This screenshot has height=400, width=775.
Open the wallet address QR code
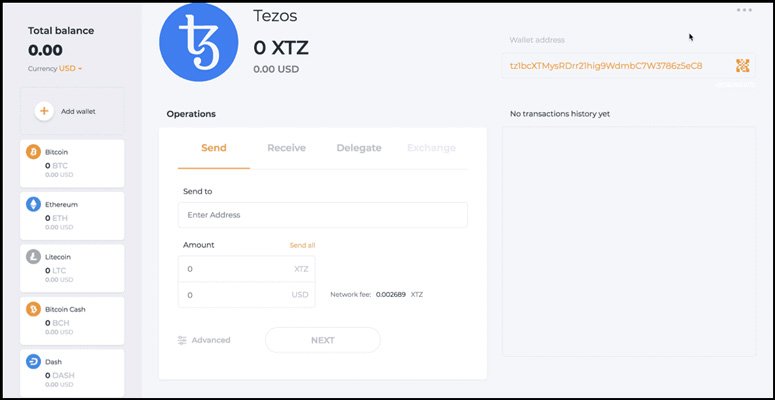pyautogui.click(x=742, y=66)
